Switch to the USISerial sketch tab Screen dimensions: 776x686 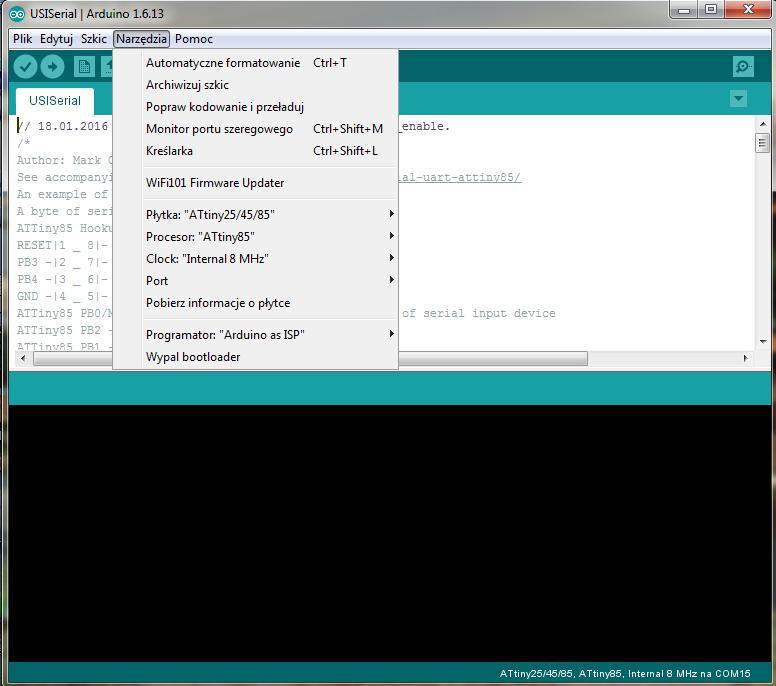click(x=54, y=100)
